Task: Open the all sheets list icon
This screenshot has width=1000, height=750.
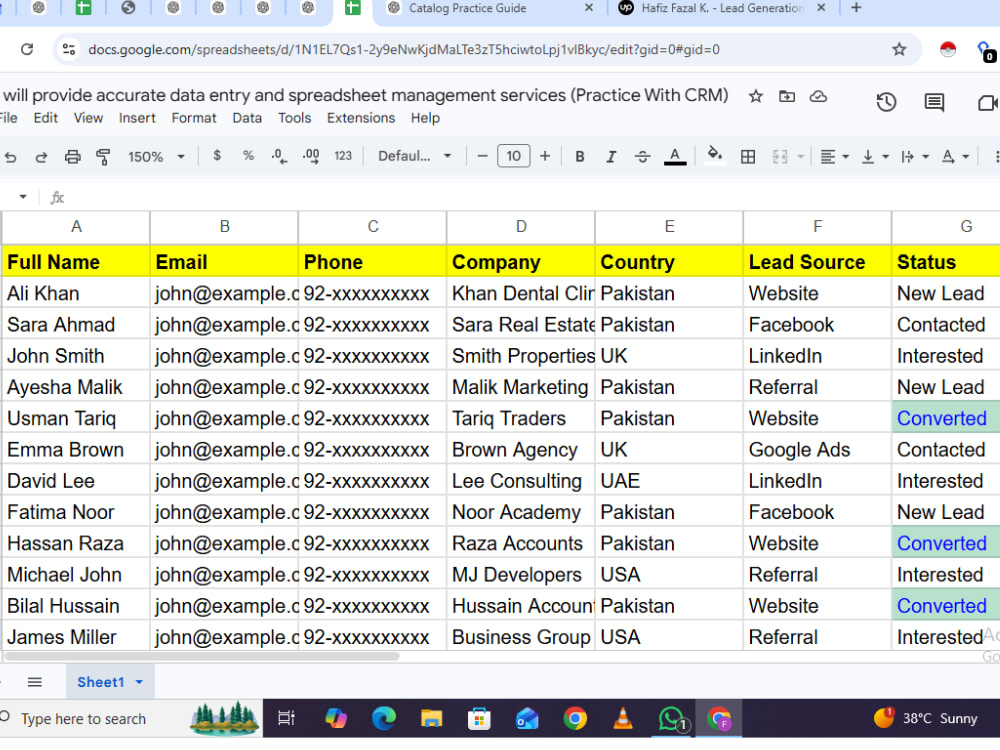Action: click(x=35, y=682)
